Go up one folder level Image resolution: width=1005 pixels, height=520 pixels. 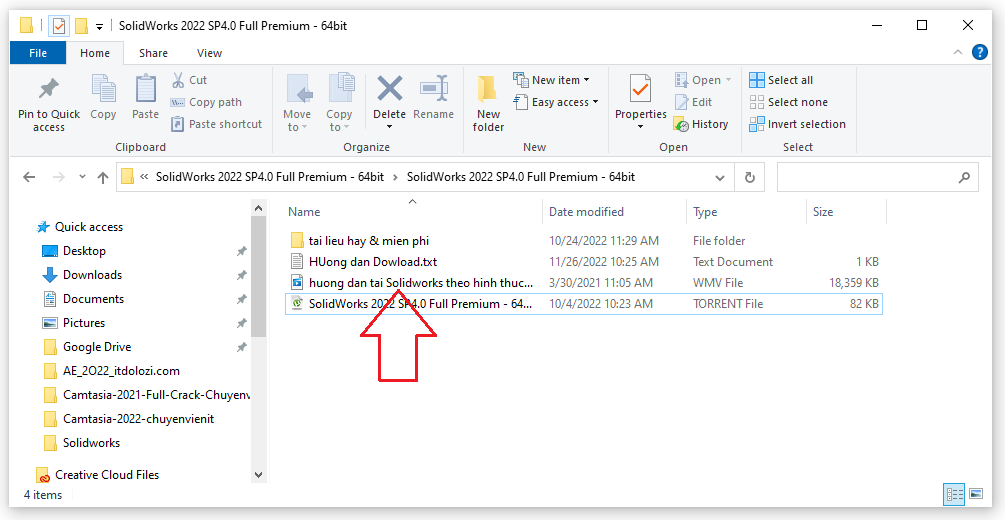pyautogui.click(x=103, y=178)
